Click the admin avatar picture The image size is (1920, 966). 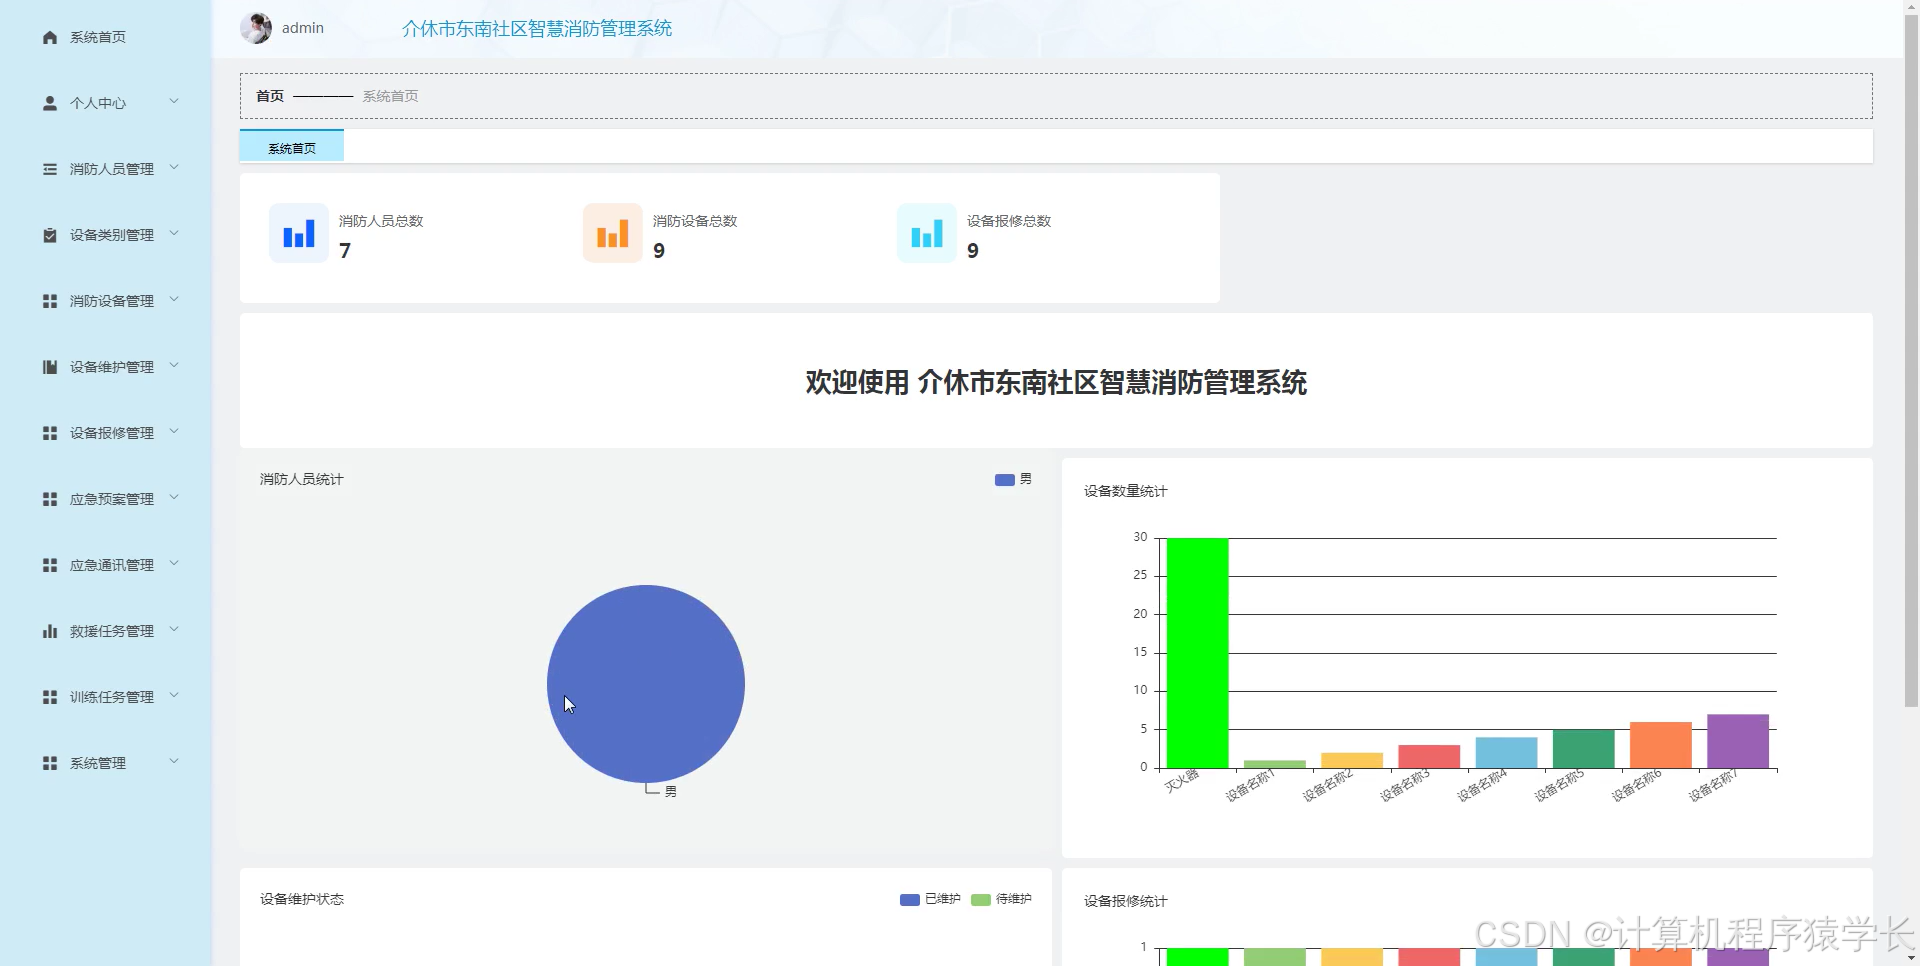[x=256, y=28]
